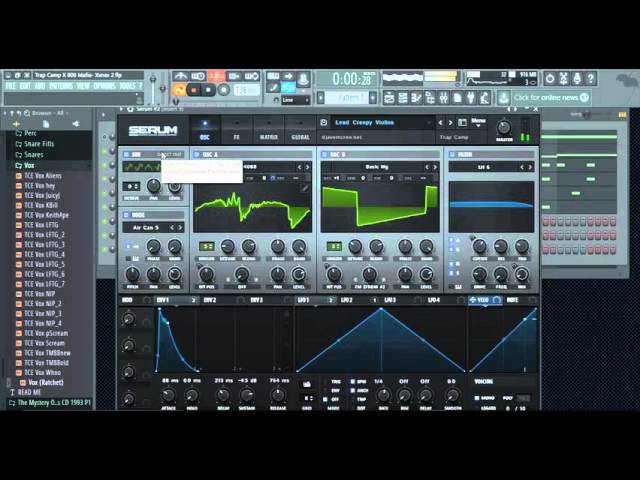Go to the next Serum preset arrow
This screenshot has height=480, width=640.
[x=450, y=122]
